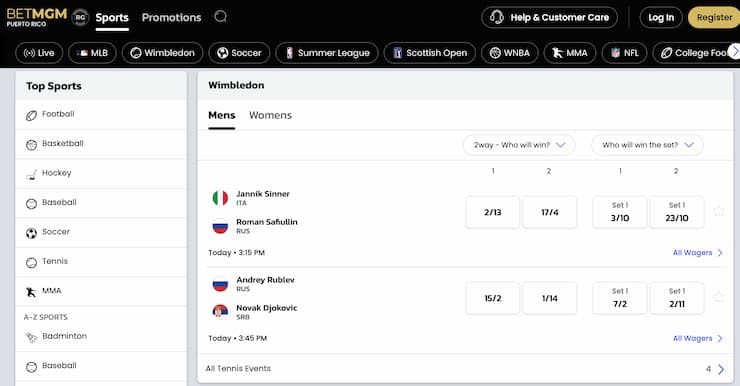Viewport: 740px width, 386px height.
Task: Bet Sinner Set 1 at 3/10
Action: click(x=620, y=212)
